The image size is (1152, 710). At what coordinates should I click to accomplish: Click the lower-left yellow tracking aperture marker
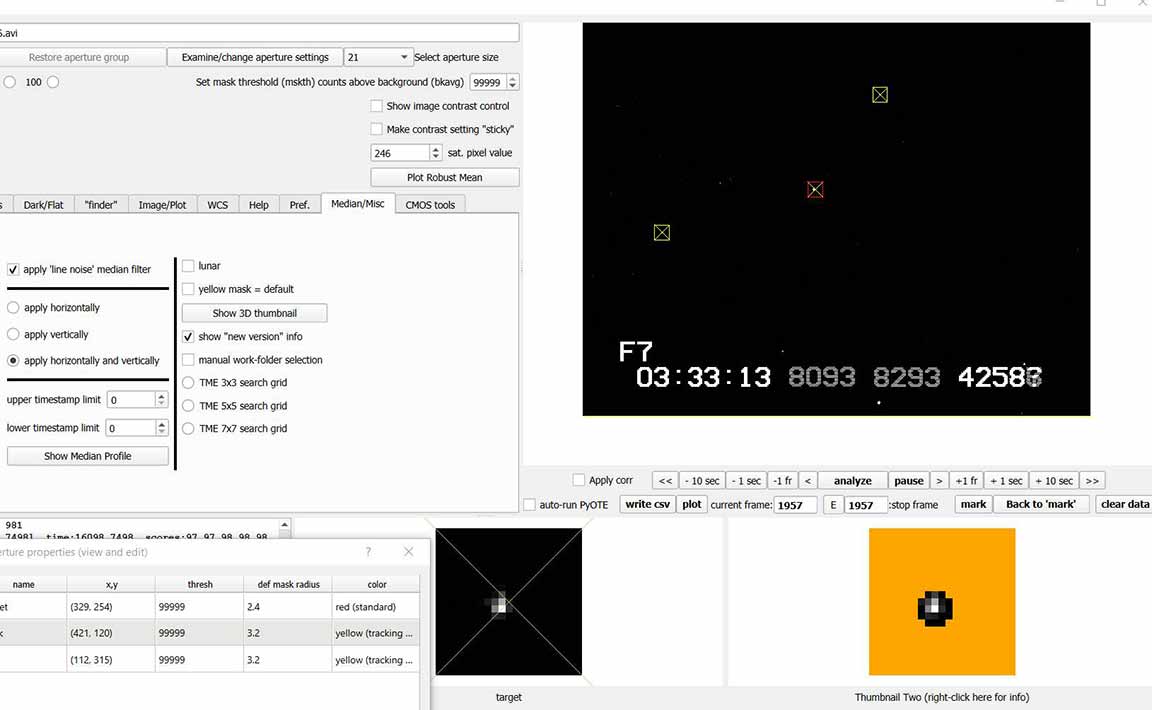pos(661,233)
